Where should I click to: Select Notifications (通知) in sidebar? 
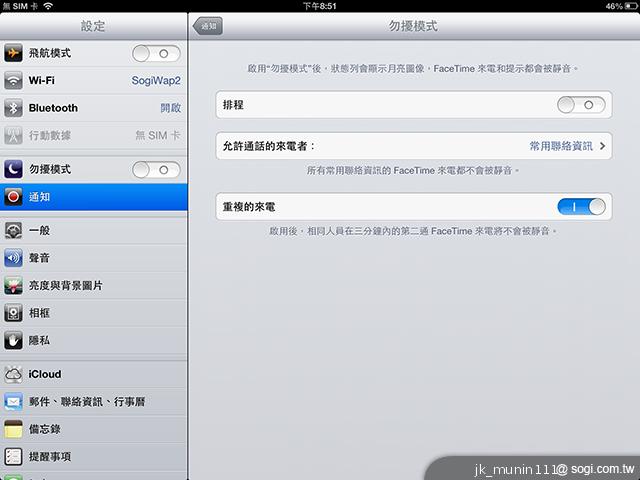[x=93, y=197]
